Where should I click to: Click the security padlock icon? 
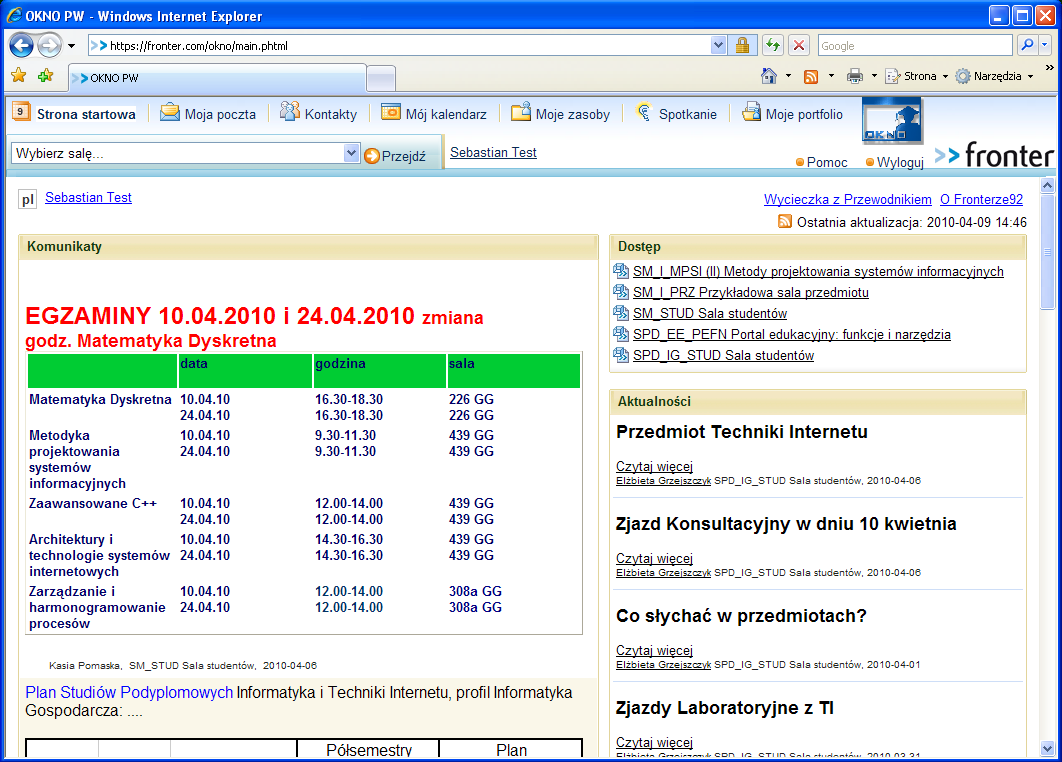(x=742, y=45)
